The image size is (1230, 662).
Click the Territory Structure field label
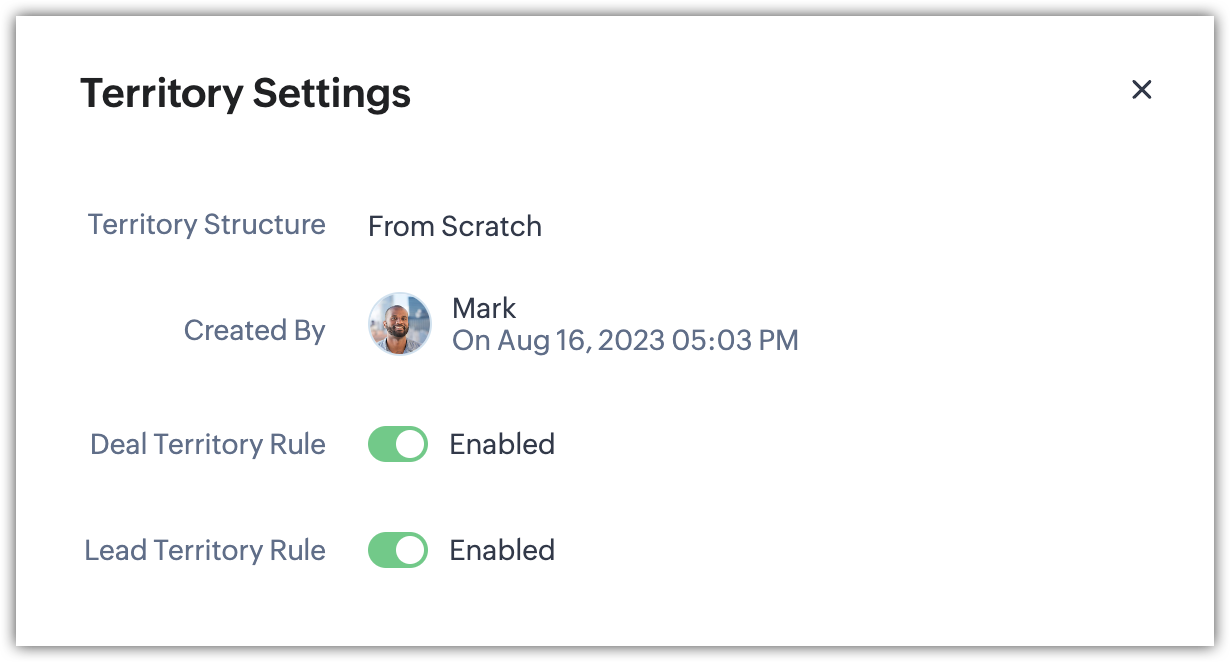pyautogui.click(x=206, y=224)
